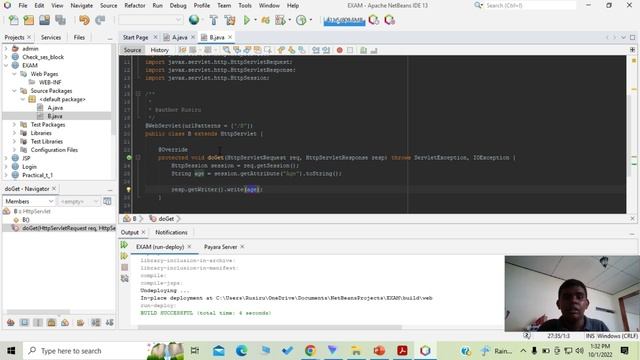This screenshot has width=640, height=360.
Task: Toggle Show Fields filter in Navigator
Action: coord(24,322)
